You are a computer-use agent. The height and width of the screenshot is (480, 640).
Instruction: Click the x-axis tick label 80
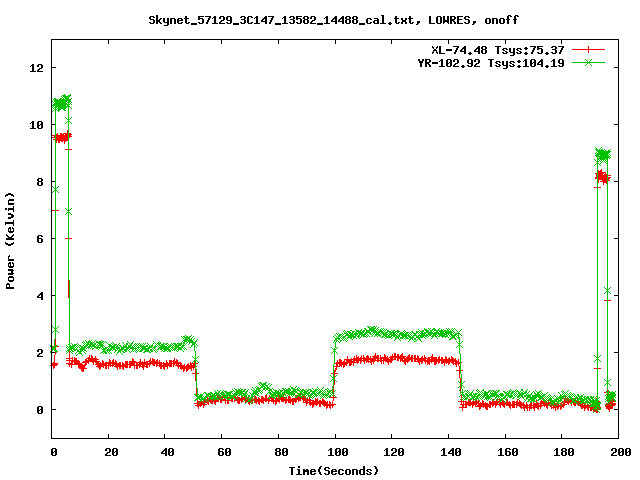click(x=281, y=452)
